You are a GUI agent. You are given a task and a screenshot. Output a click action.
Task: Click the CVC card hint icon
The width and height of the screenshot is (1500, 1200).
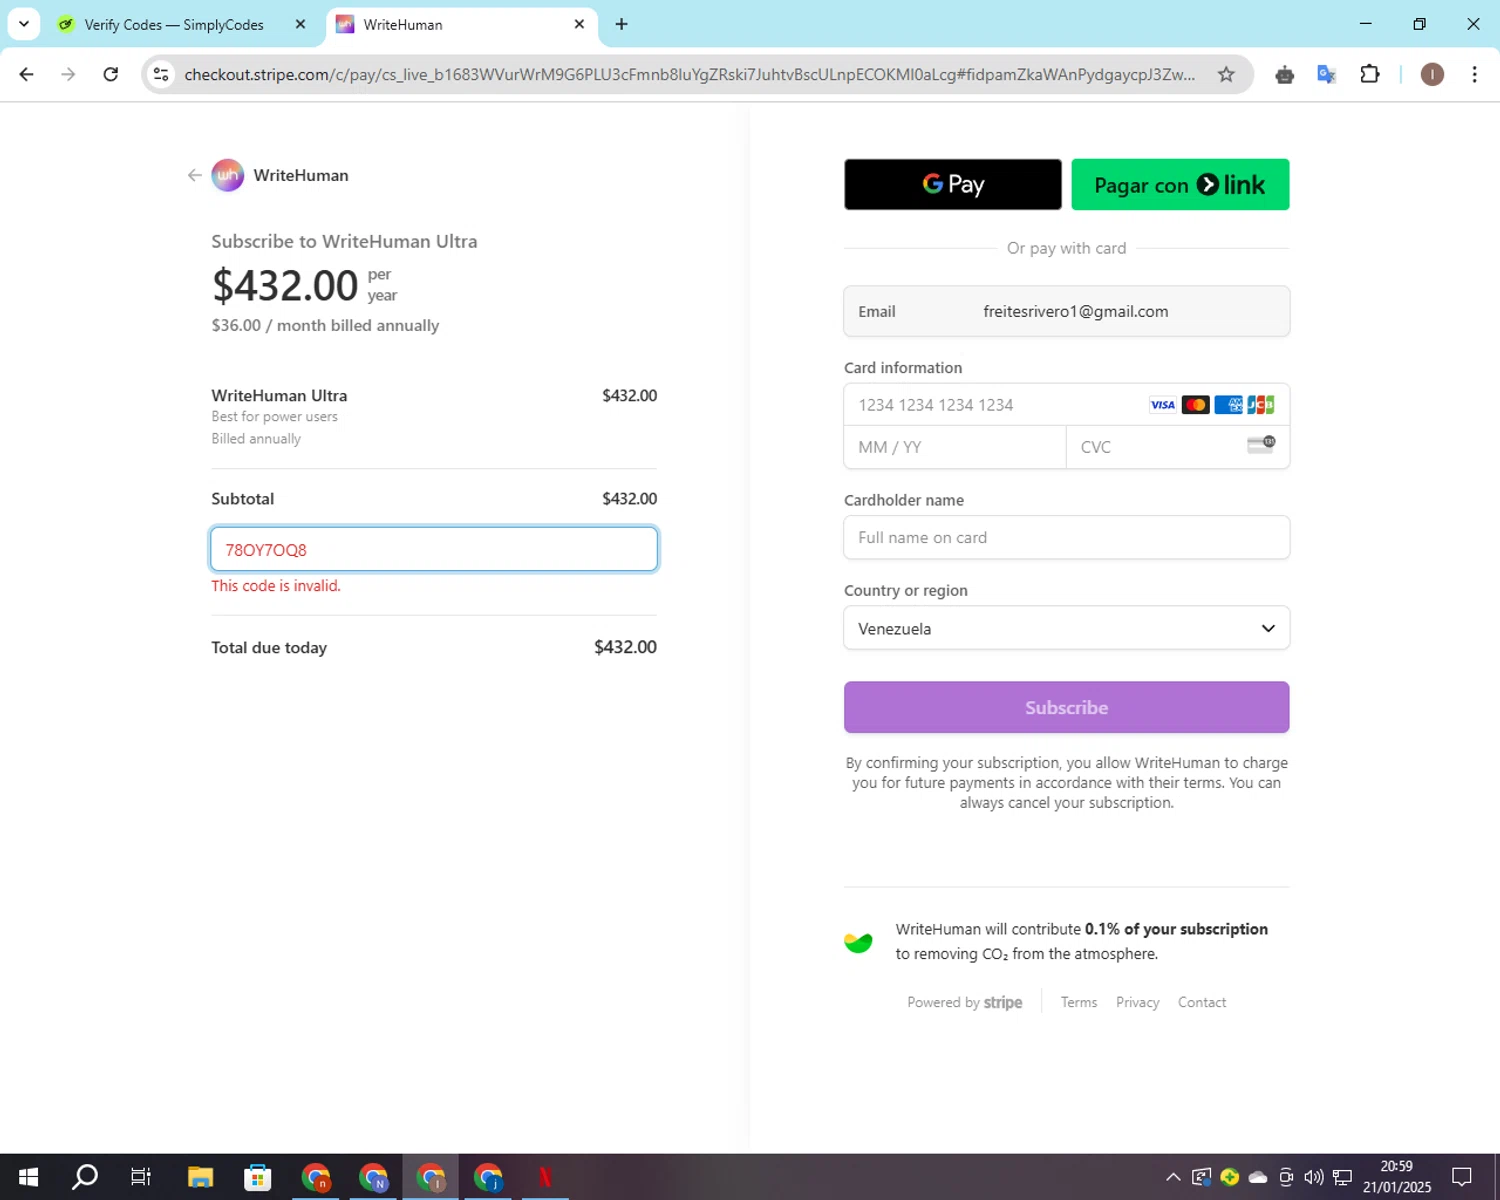coord(1261,444)
